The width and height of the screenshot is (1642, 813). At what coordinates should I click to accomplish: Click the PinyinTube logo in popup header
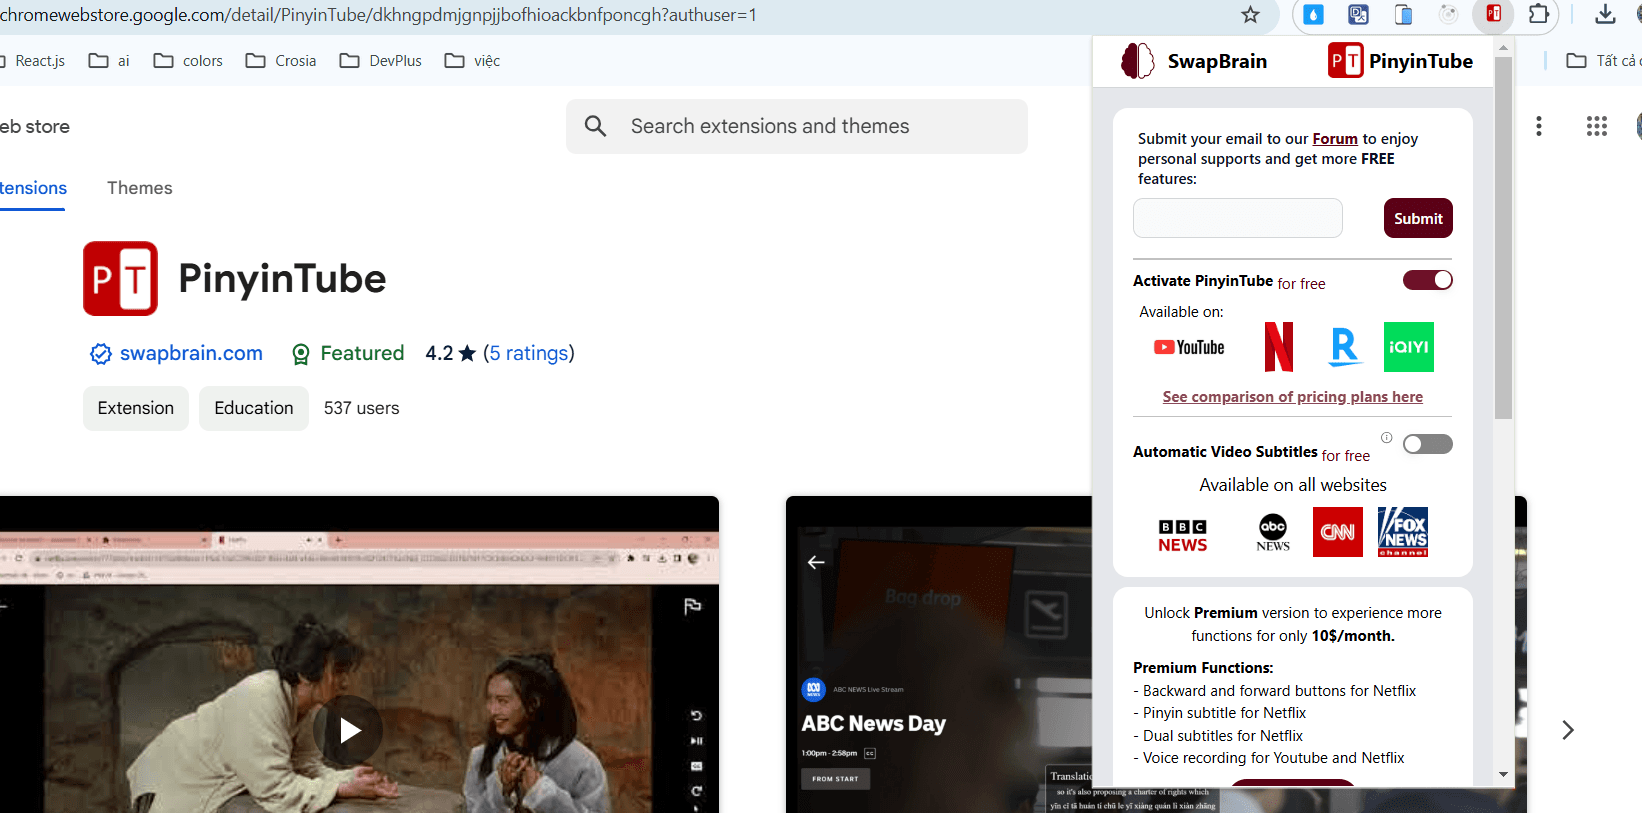[x=1400, y=61]
